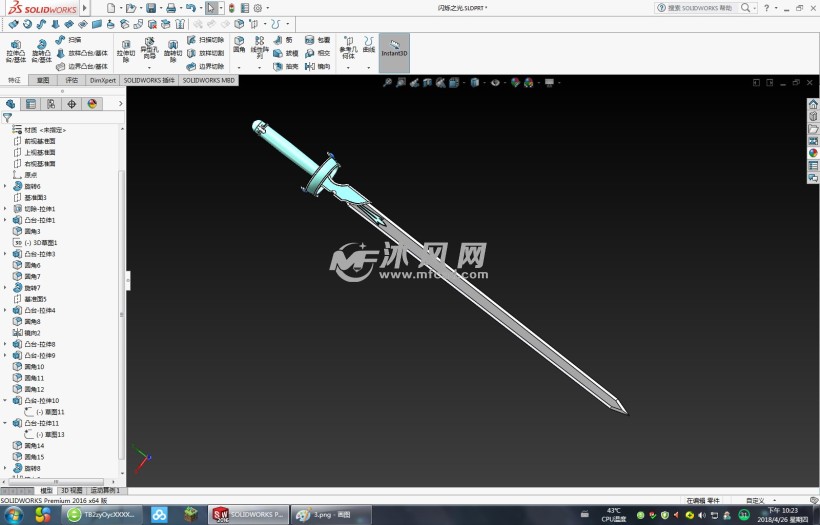The width and height of the screenshot is (820, 525).
Task: Open dropdown arrow under Hole Wizard (异型孔向导)
Action: pos(149,67)
